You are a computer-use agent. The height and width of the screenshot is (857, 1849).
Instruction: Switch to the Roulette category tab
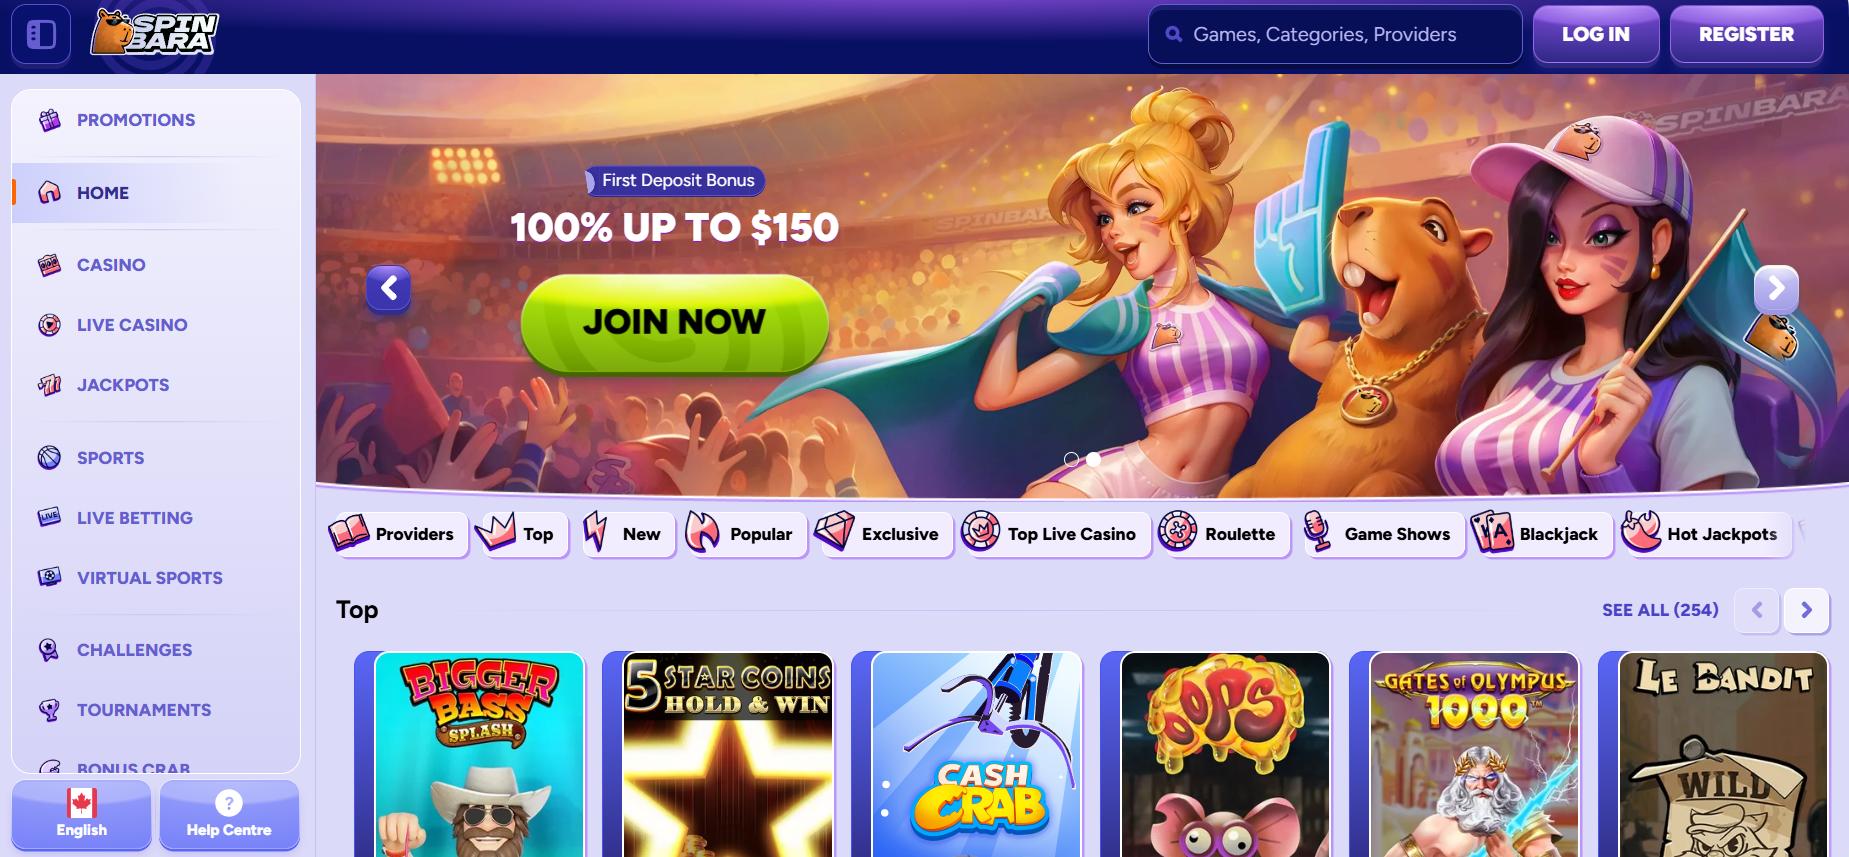[x=1224, y=534]
